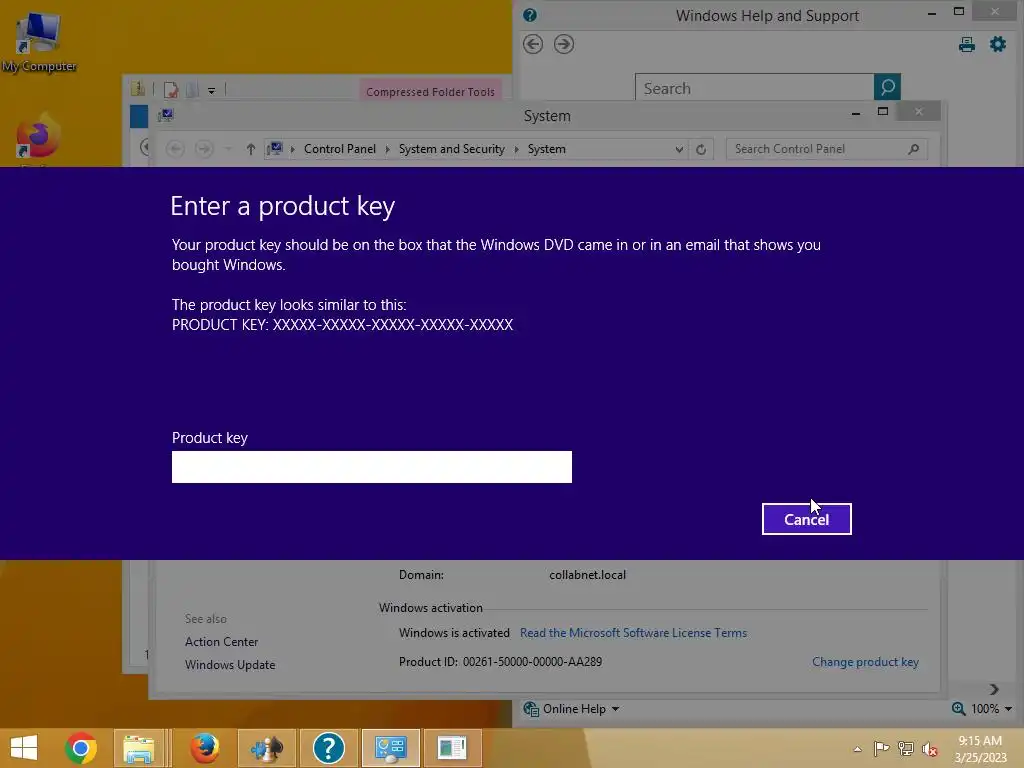Open the Compressed Folder Tools tab
This screenshot has width=1024, height=768.
[x=430, y=91]
